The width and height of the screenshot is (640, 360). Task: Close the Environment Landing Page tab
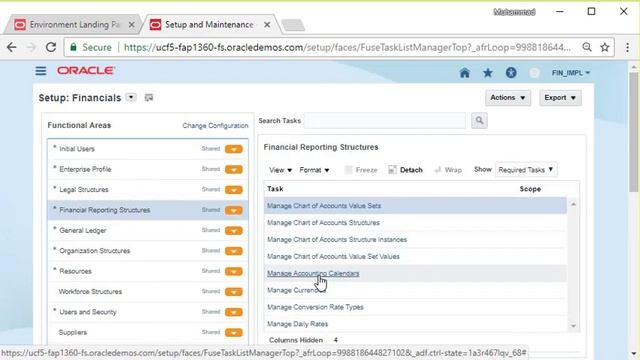tap(131, 25)
